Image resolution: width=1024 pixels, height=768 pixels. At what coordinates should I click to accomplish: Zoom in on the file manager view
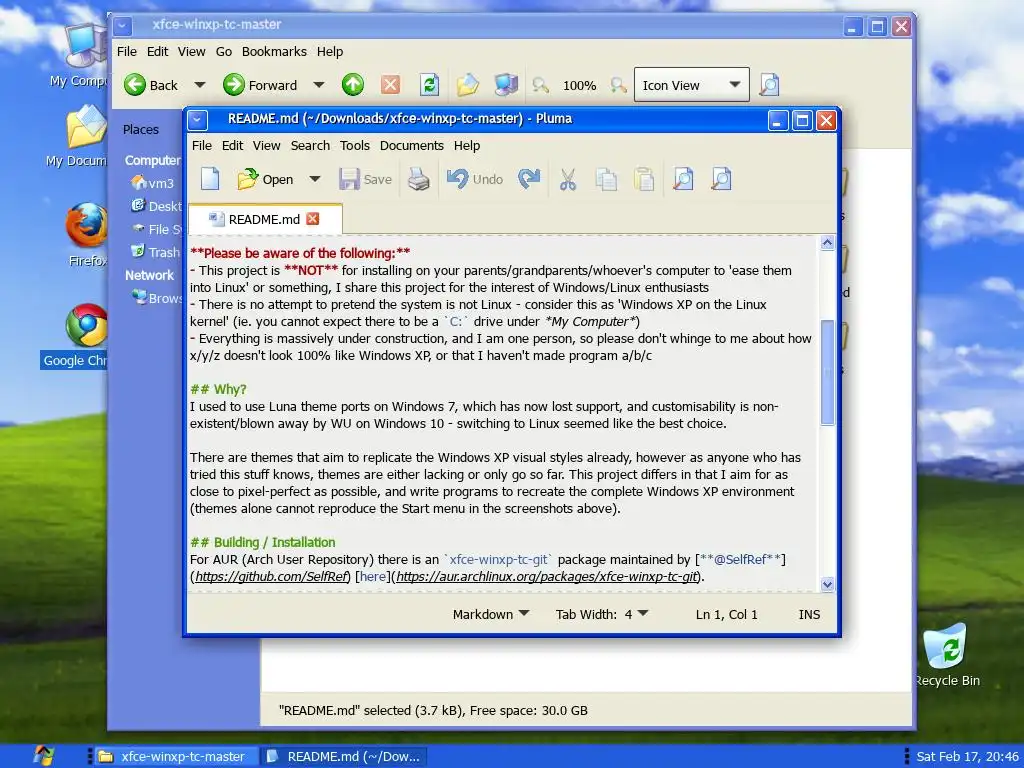[618, 85]
